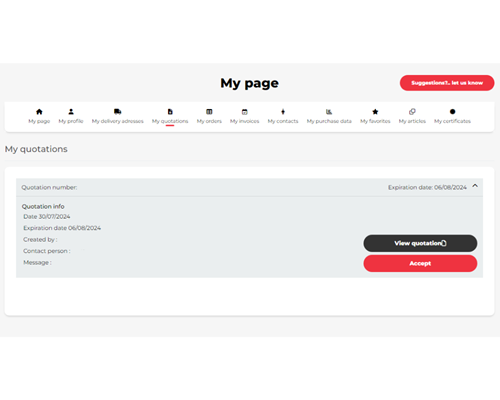Click the home icon above My page
500x400 pixels.
(x=39, y=112)
